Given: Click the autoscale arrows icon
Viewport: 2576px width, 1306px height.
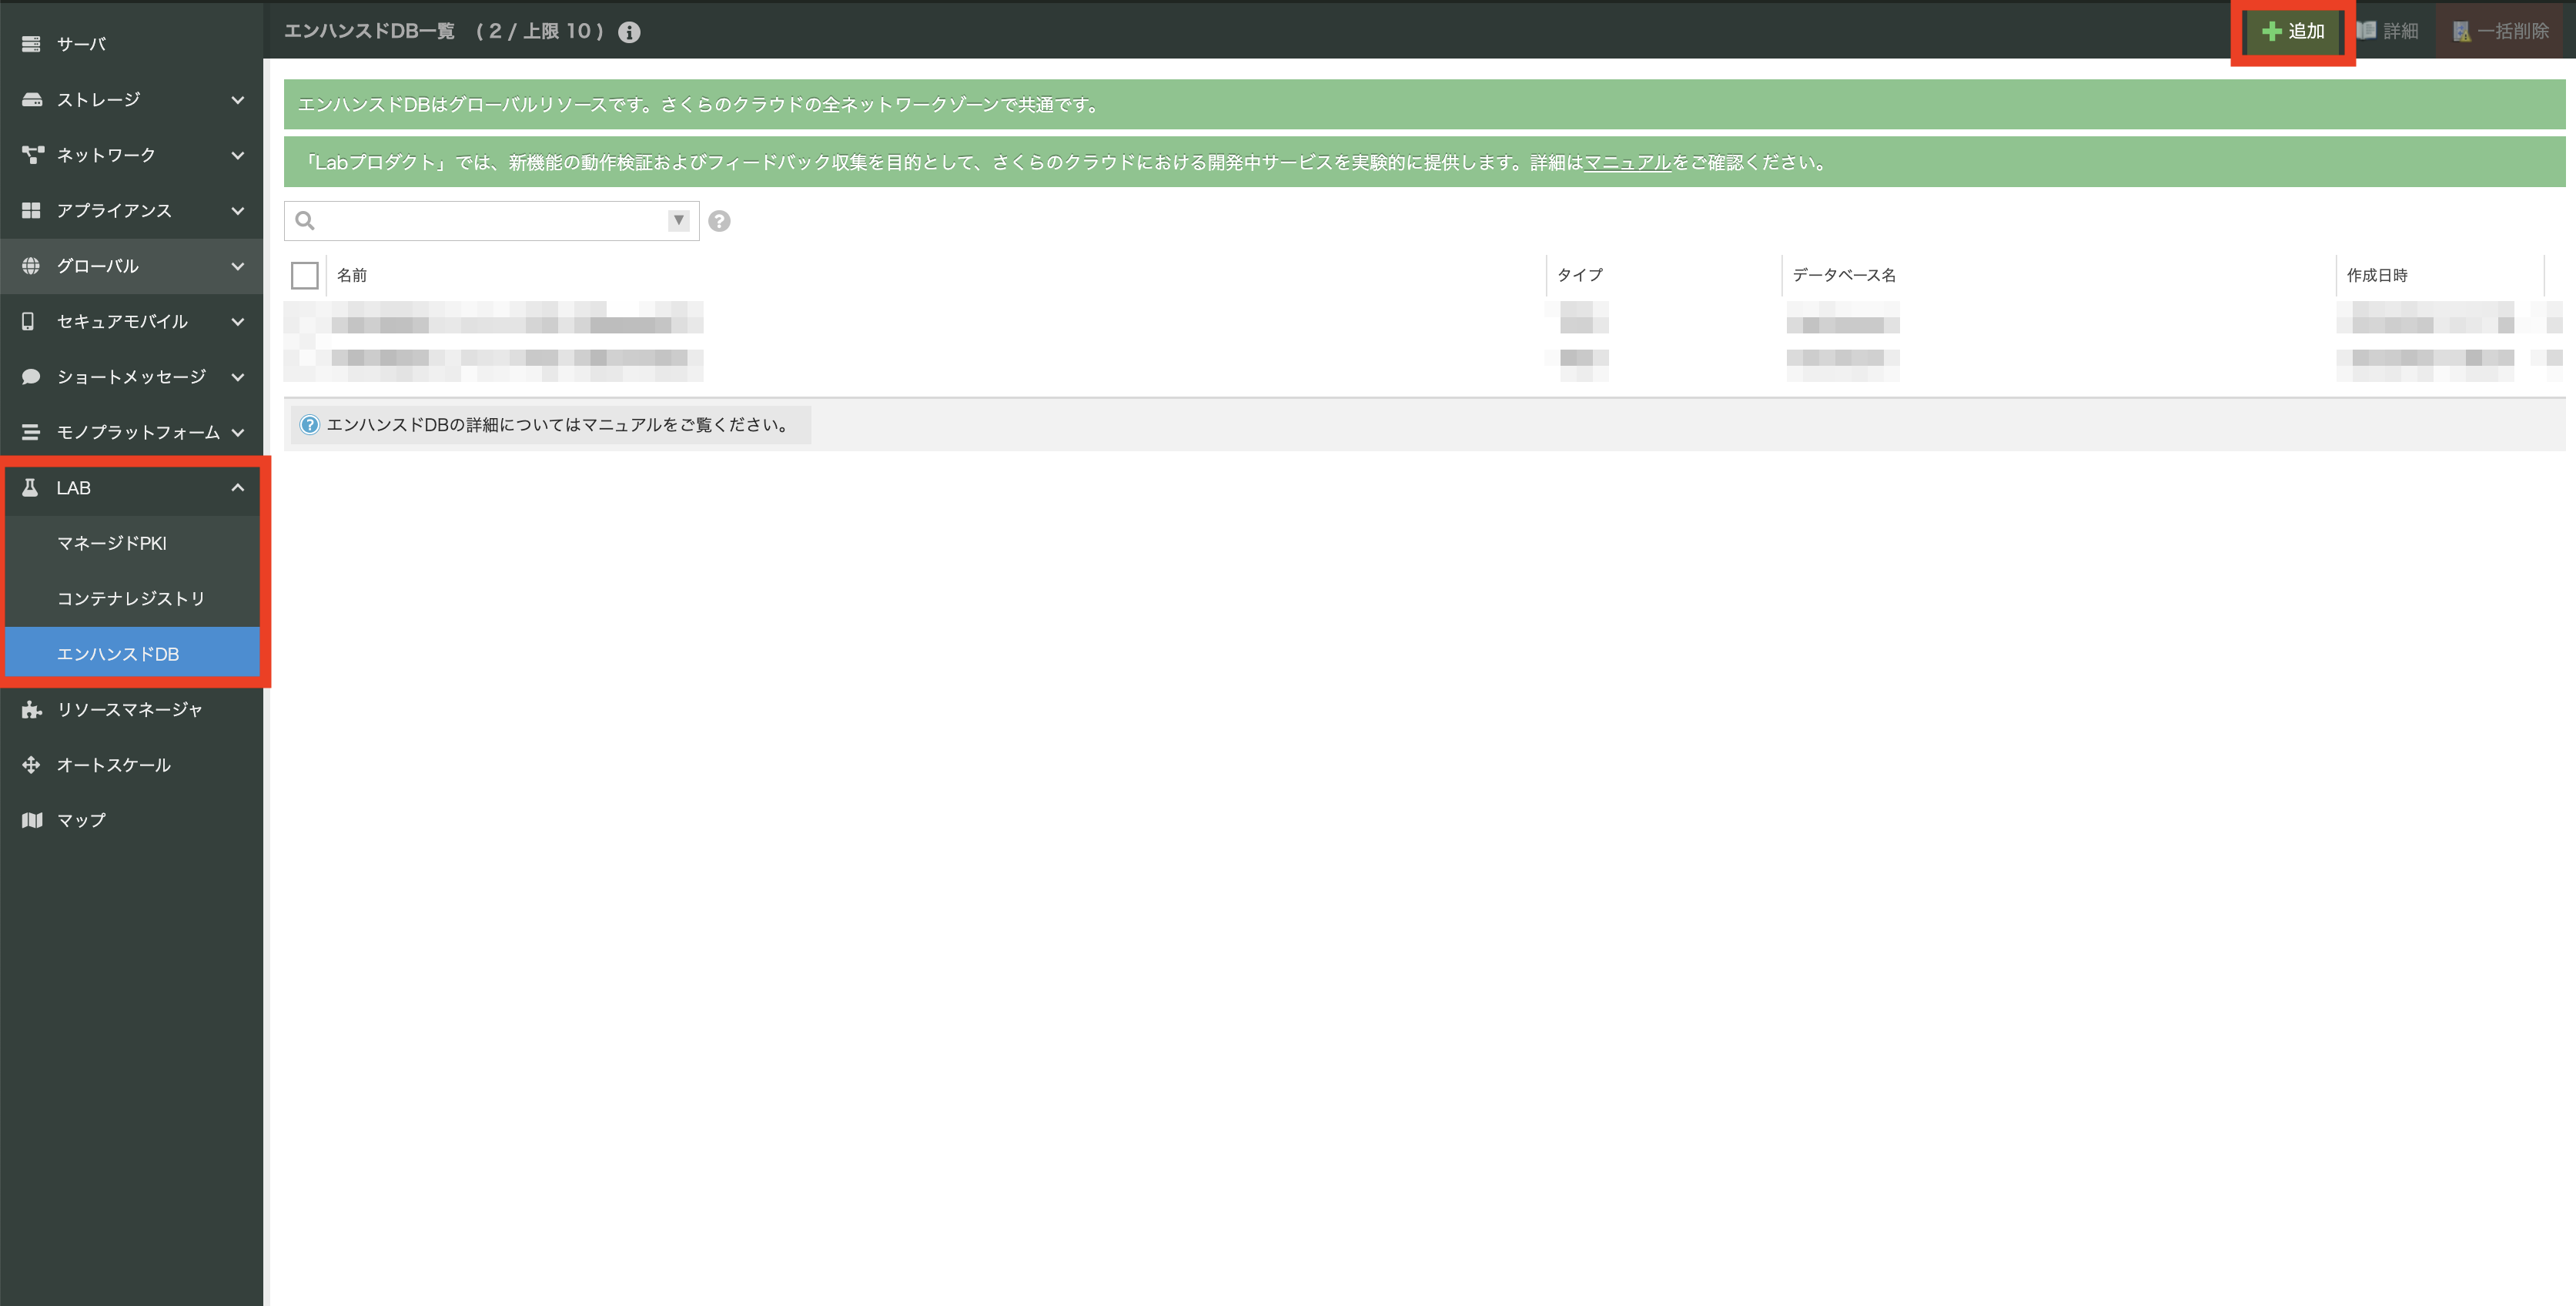Looking at the screenshot, I should click(x=31, y=765).
